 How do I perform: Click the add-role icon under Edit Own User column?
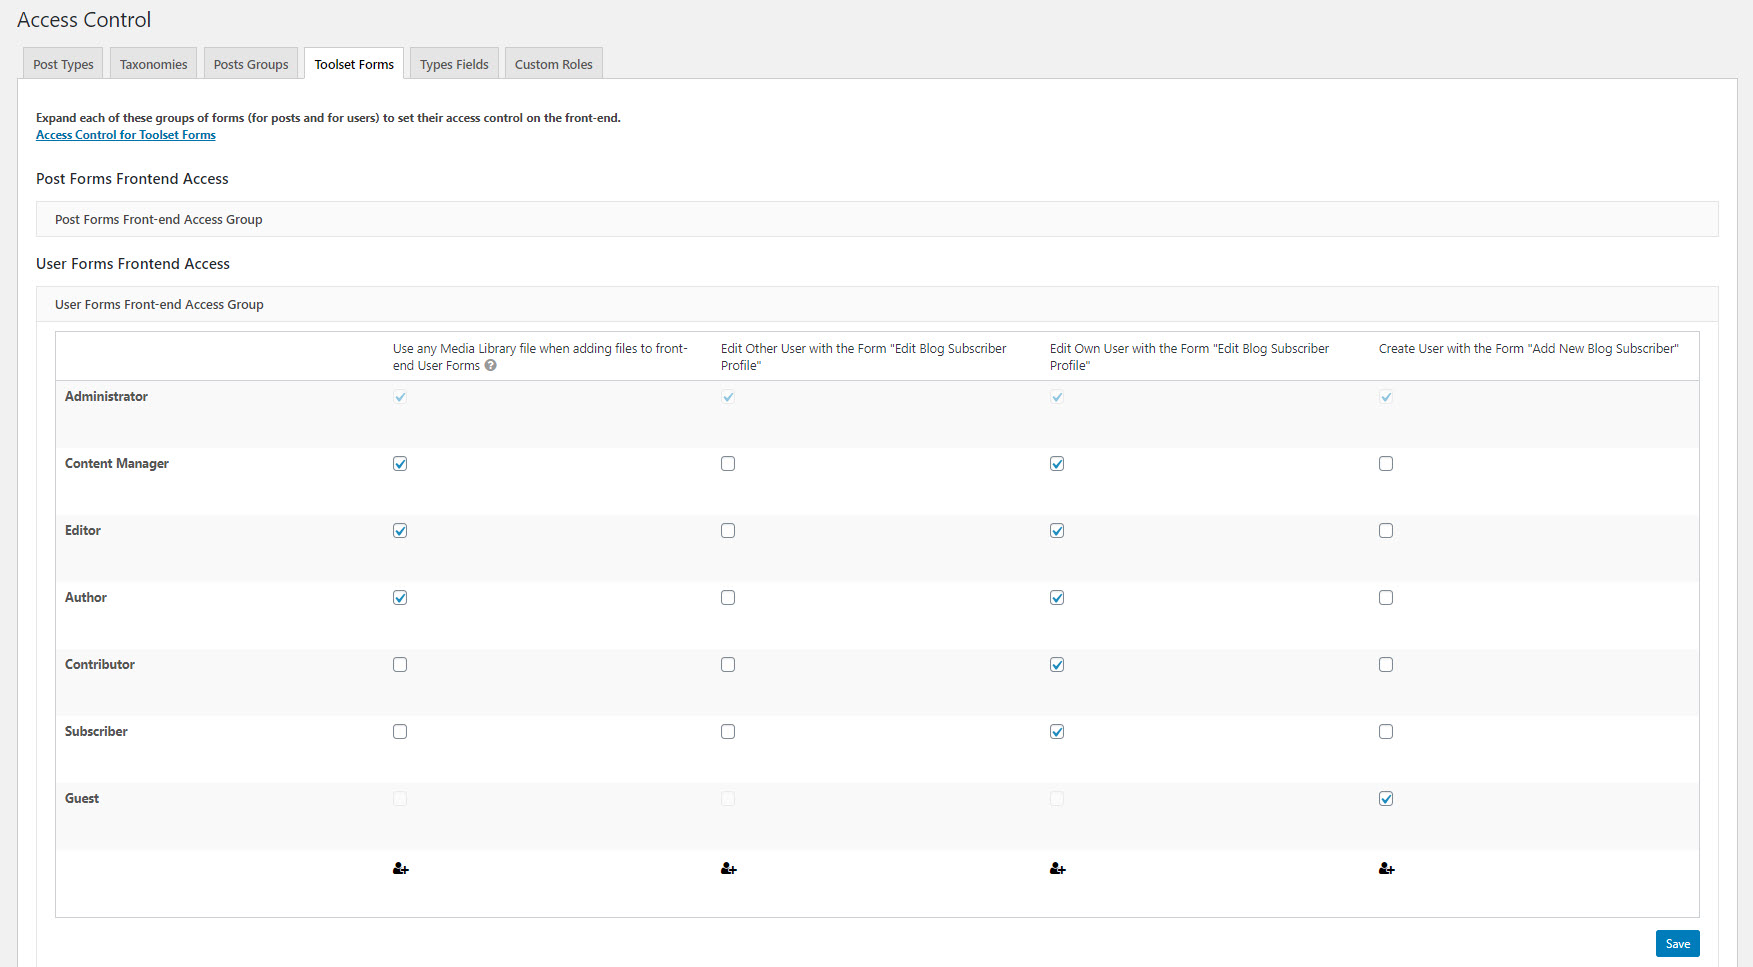[x=1057, y=868]
